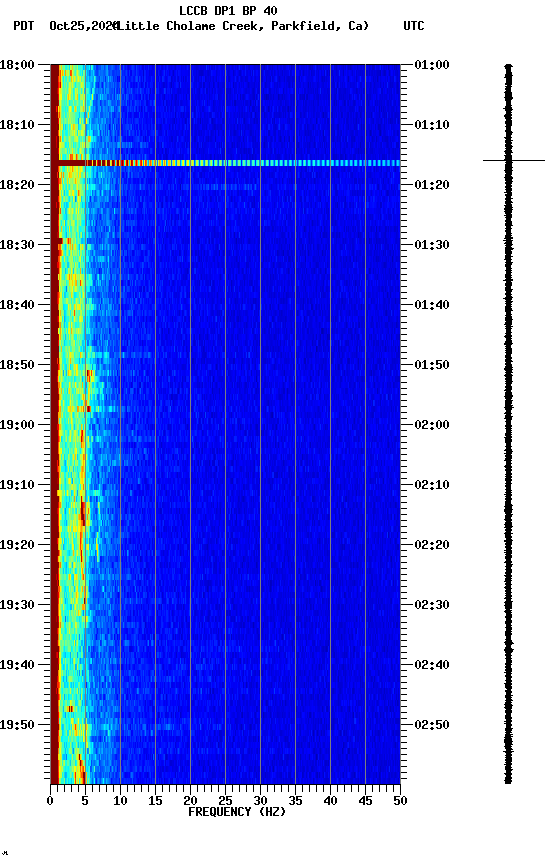Click the 'PDT' timezone label

point(24,26)
